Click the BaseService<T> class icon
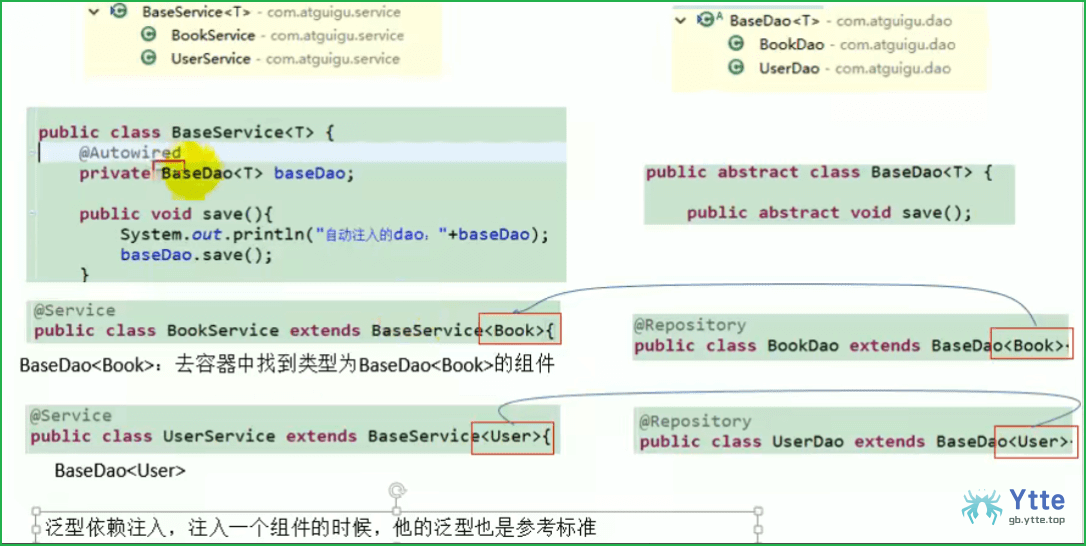Image resolution: width=1086 pixels, height=546 pixels. [x=119, y=11]
